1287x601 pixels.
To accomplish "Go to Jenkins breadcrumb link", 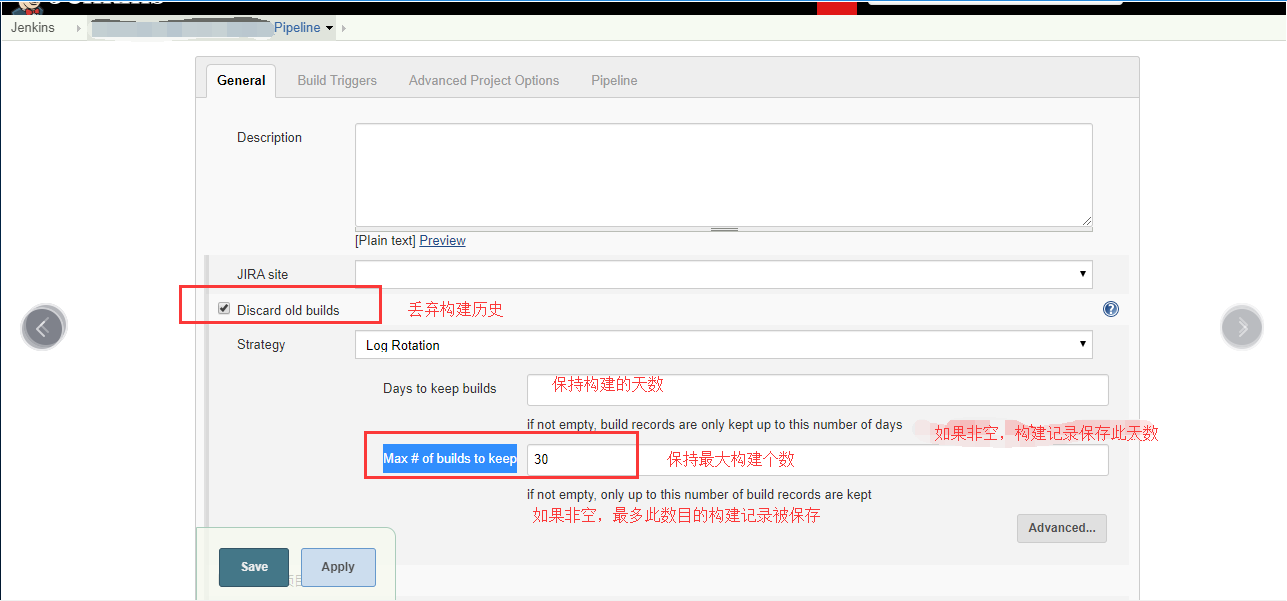I will [33, 28].
